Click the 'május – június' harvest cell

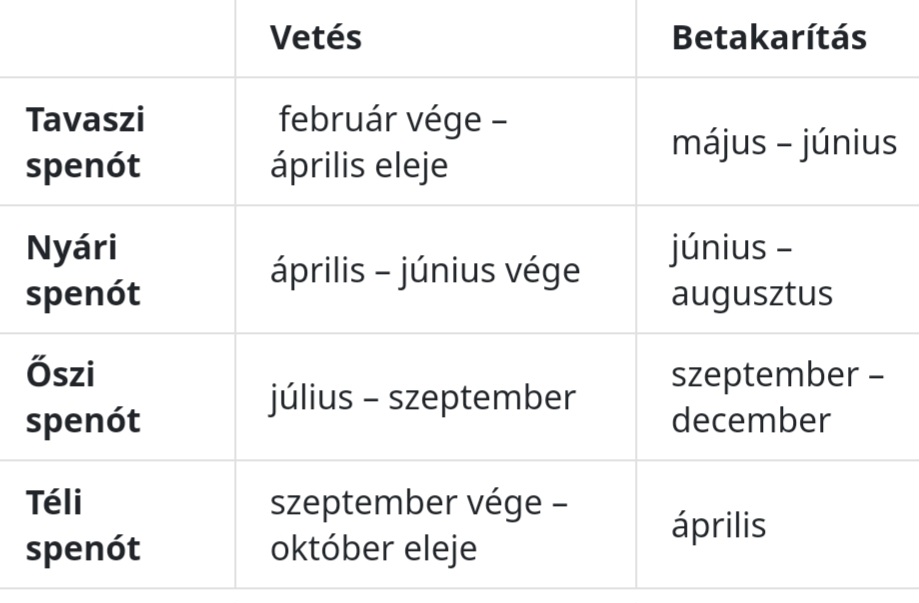click(783, 143)
